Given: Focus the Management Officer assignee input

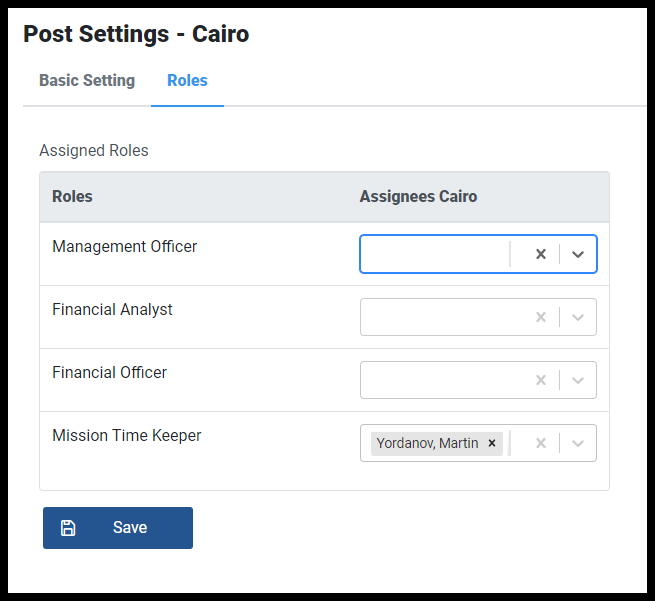Looking at the screenshot, I should 434,254.
